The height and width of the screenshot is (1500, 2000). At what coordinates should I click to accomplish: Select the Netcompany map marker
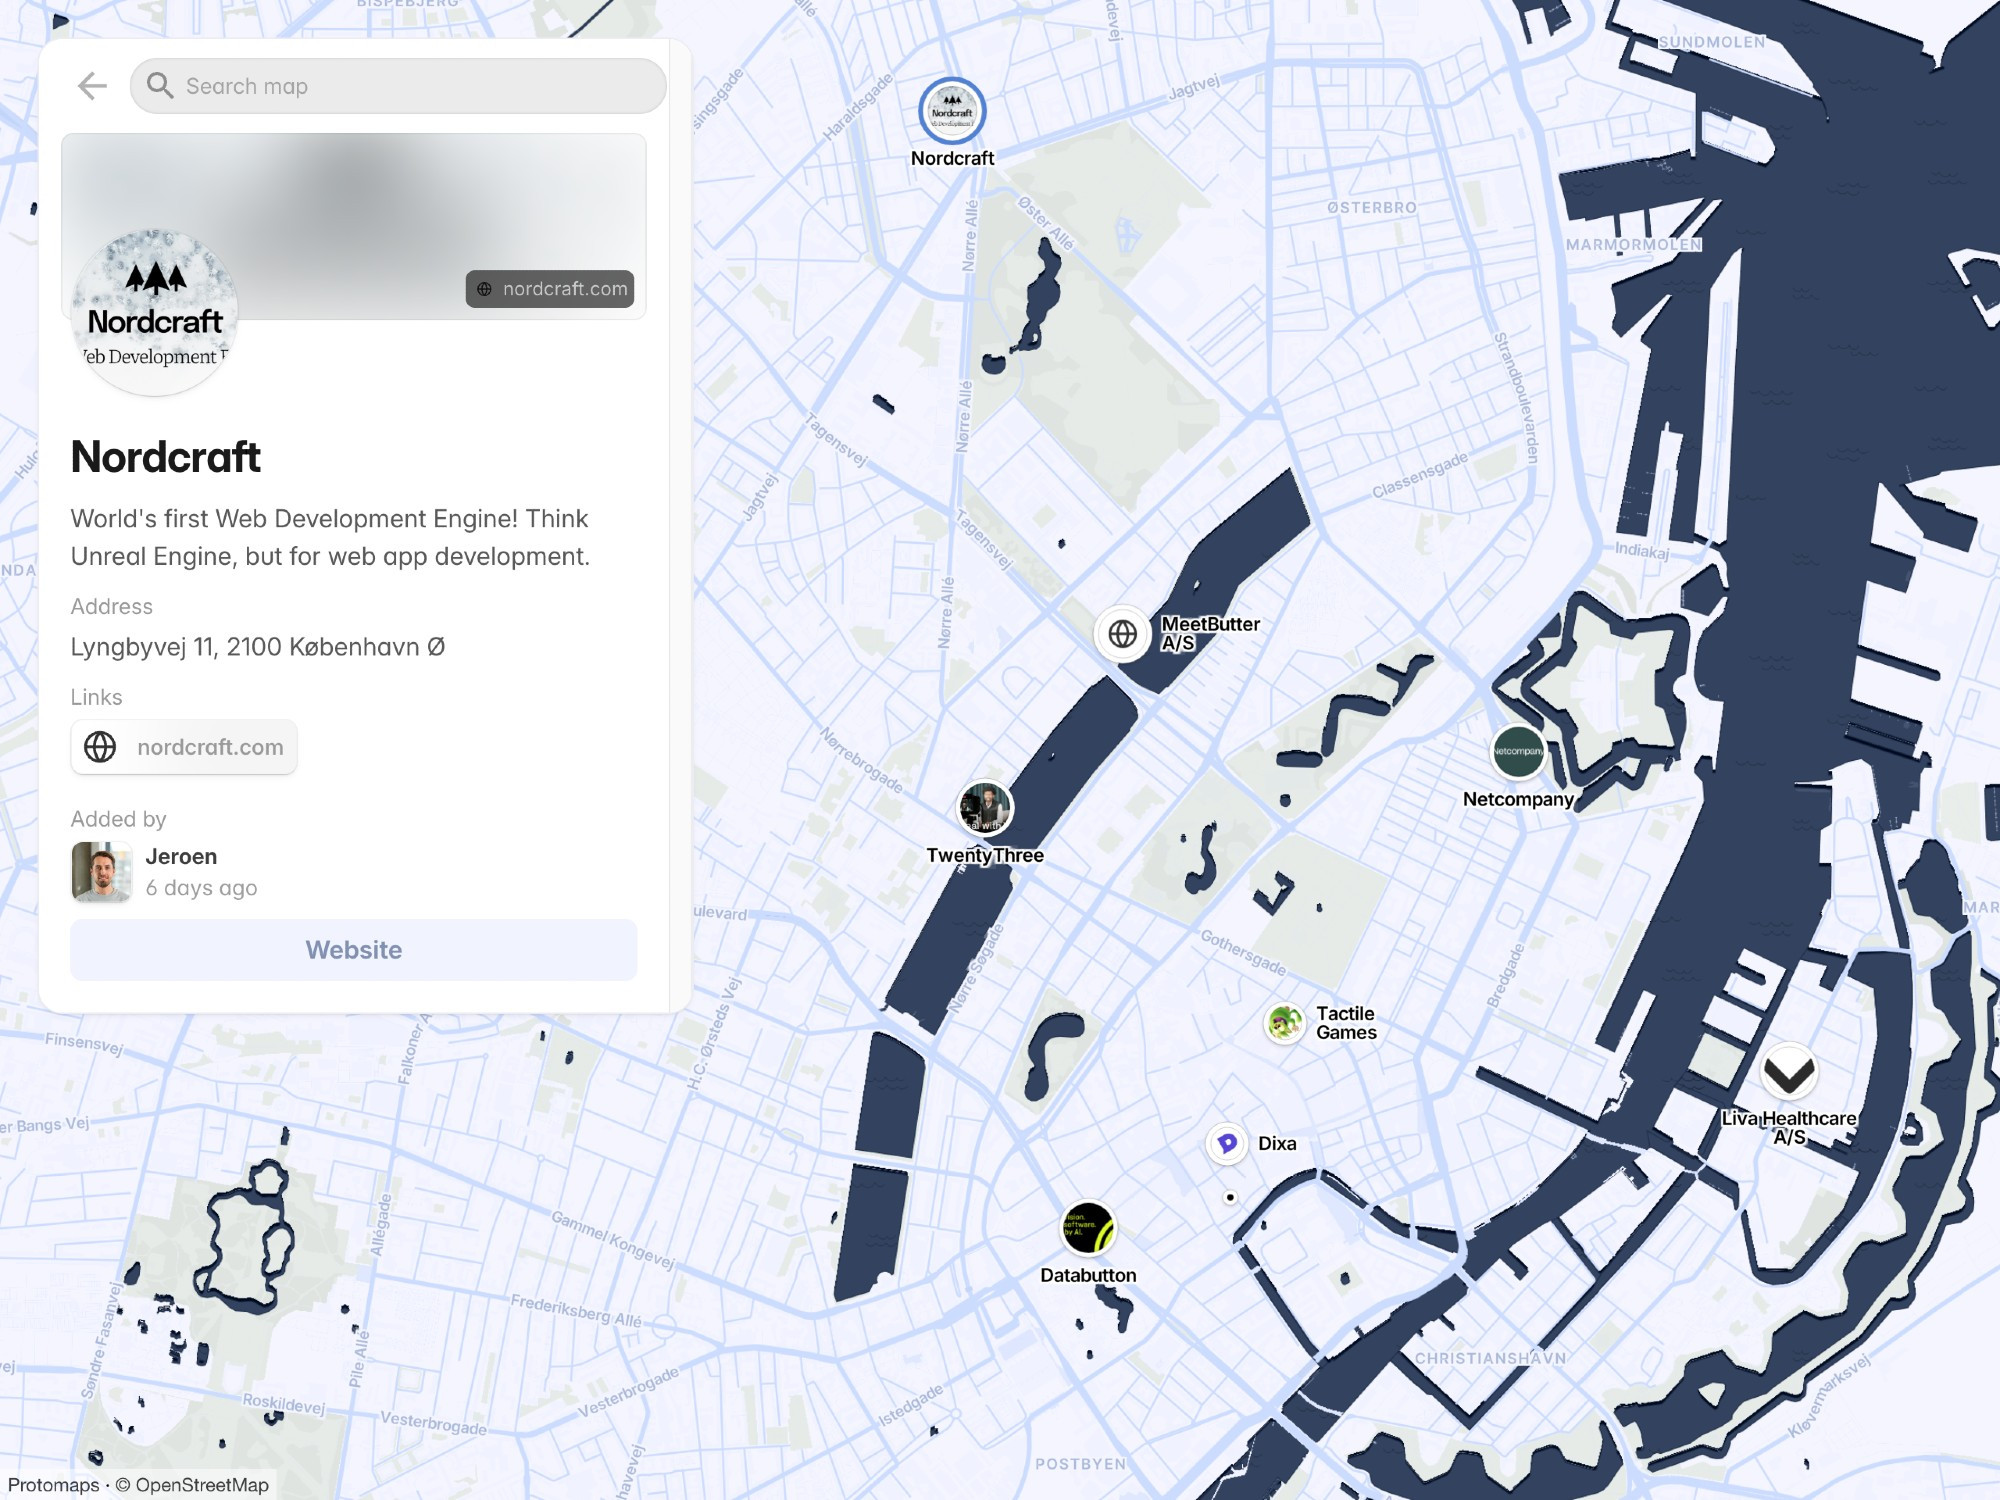pyautogui.click(x=1518, y=751)
